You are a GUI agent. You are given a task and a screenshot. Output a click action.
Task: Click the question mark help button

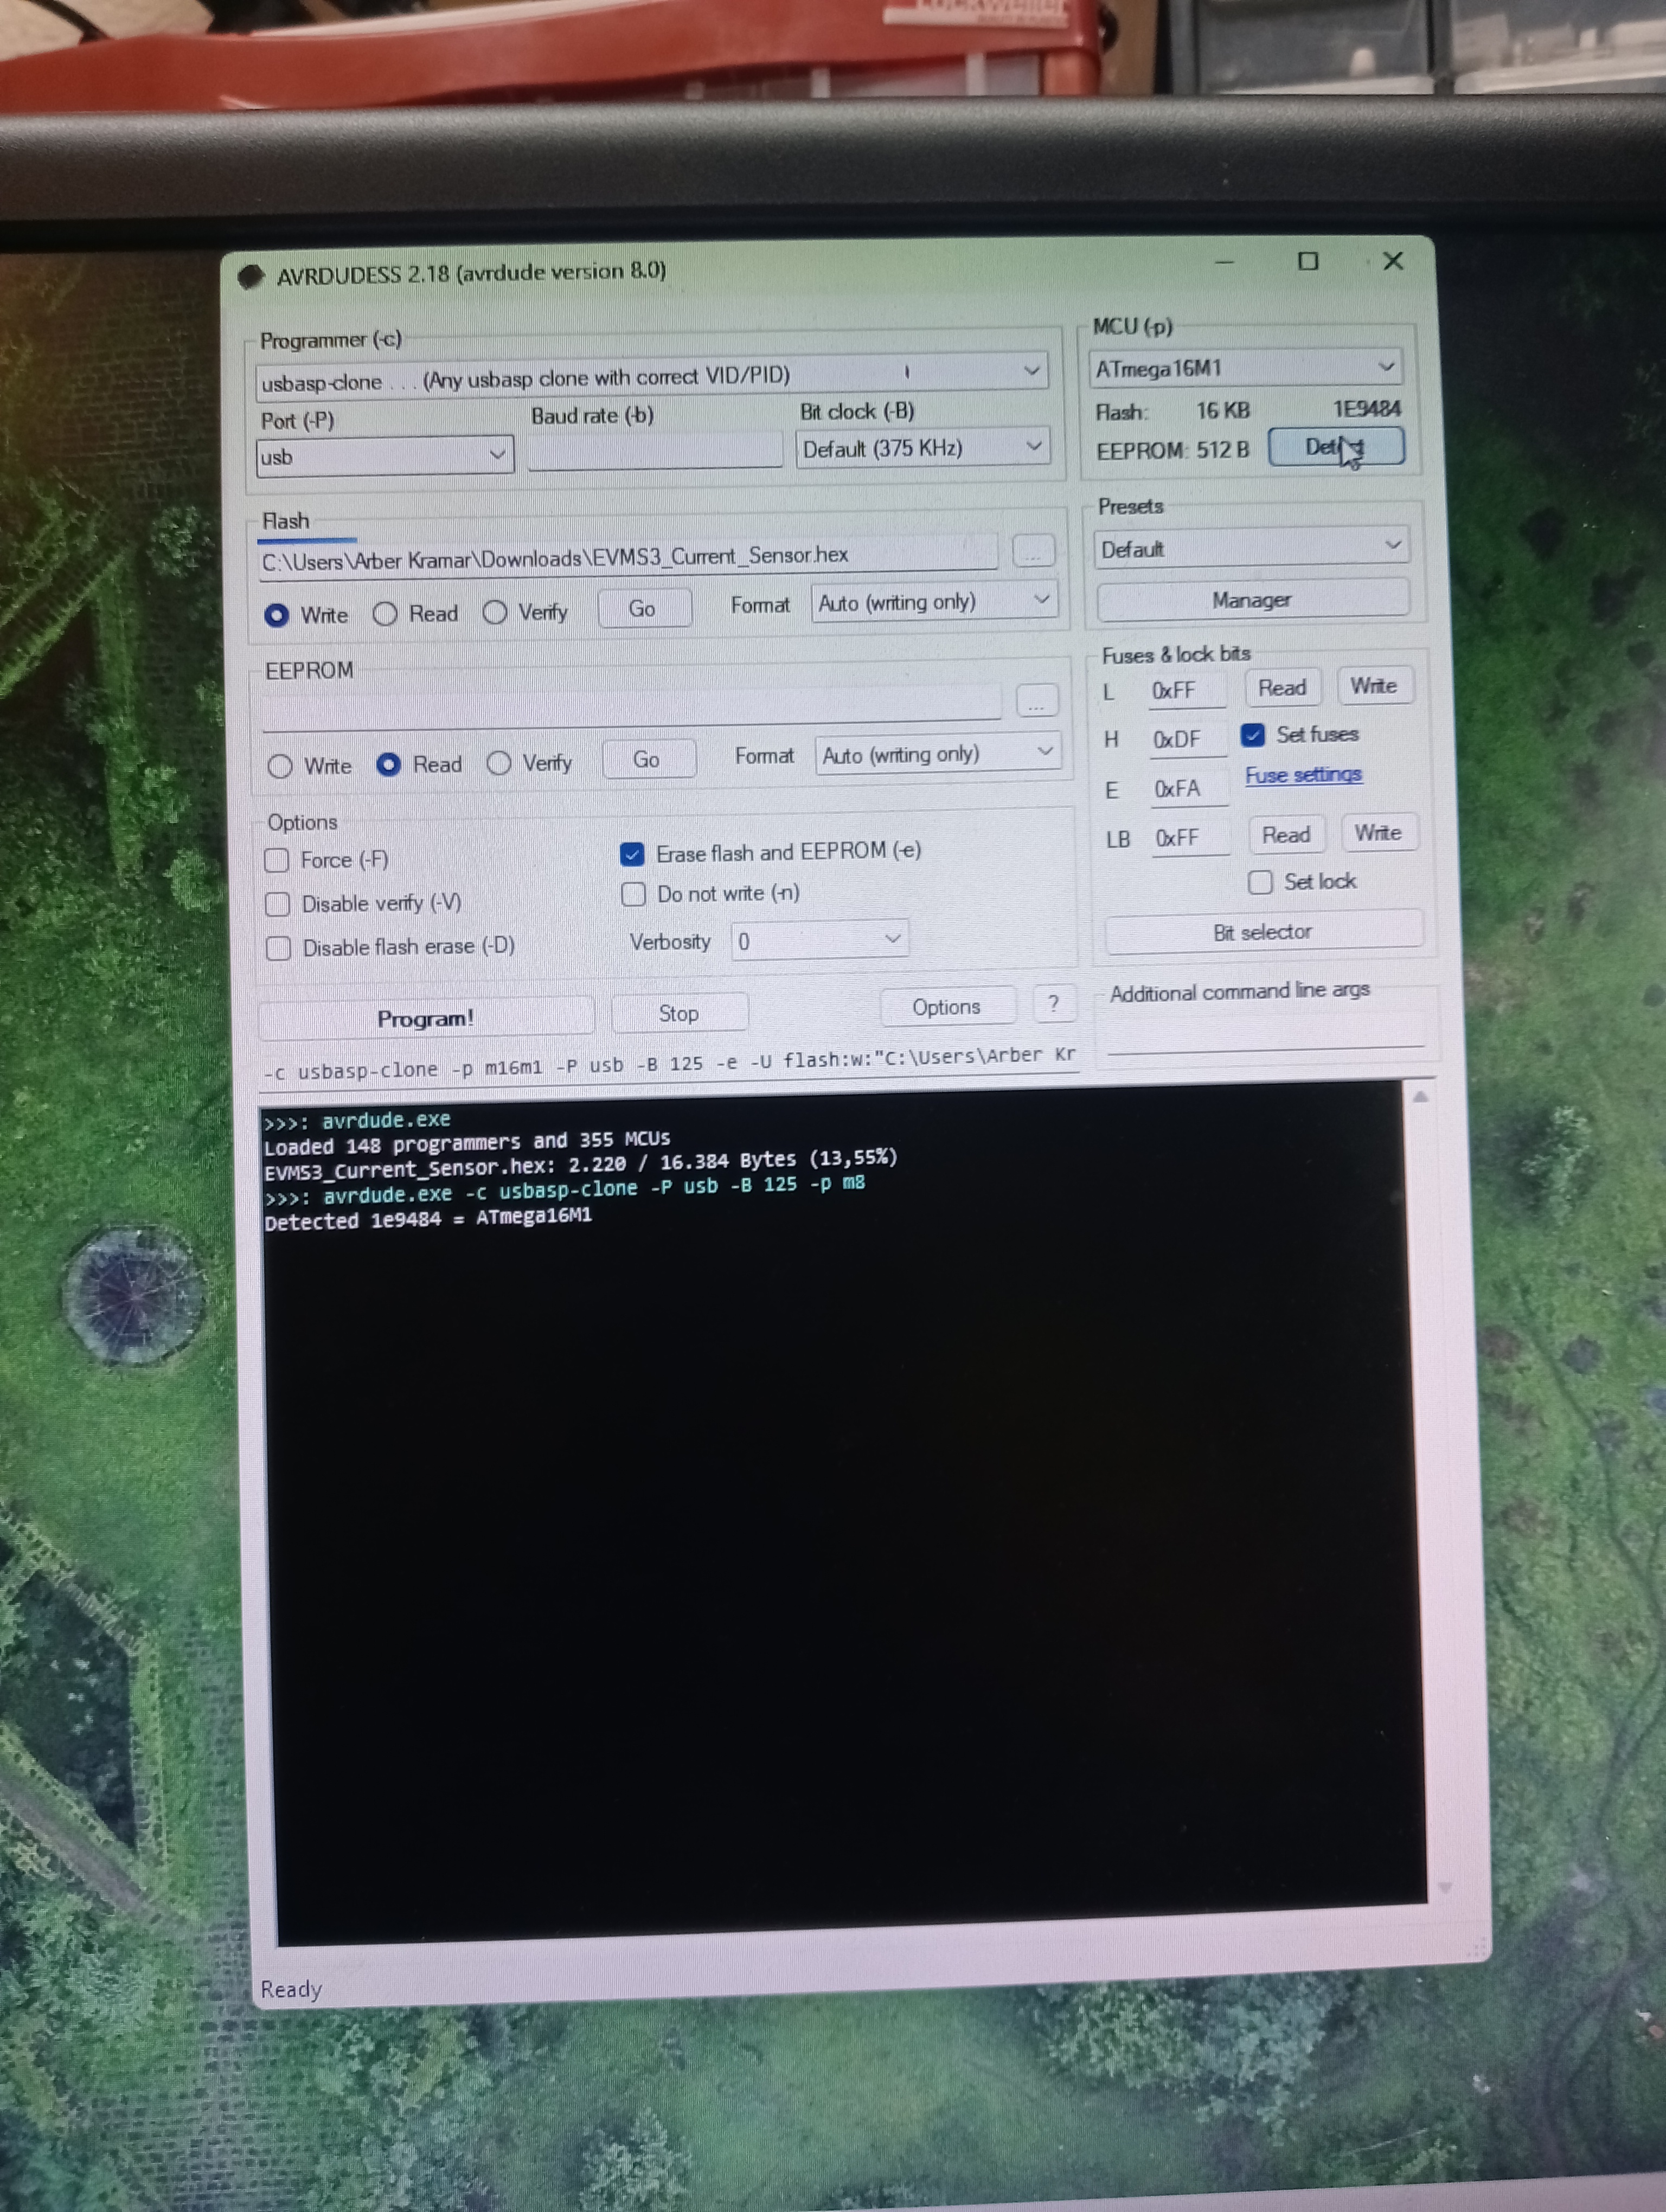(1053, 1004)
